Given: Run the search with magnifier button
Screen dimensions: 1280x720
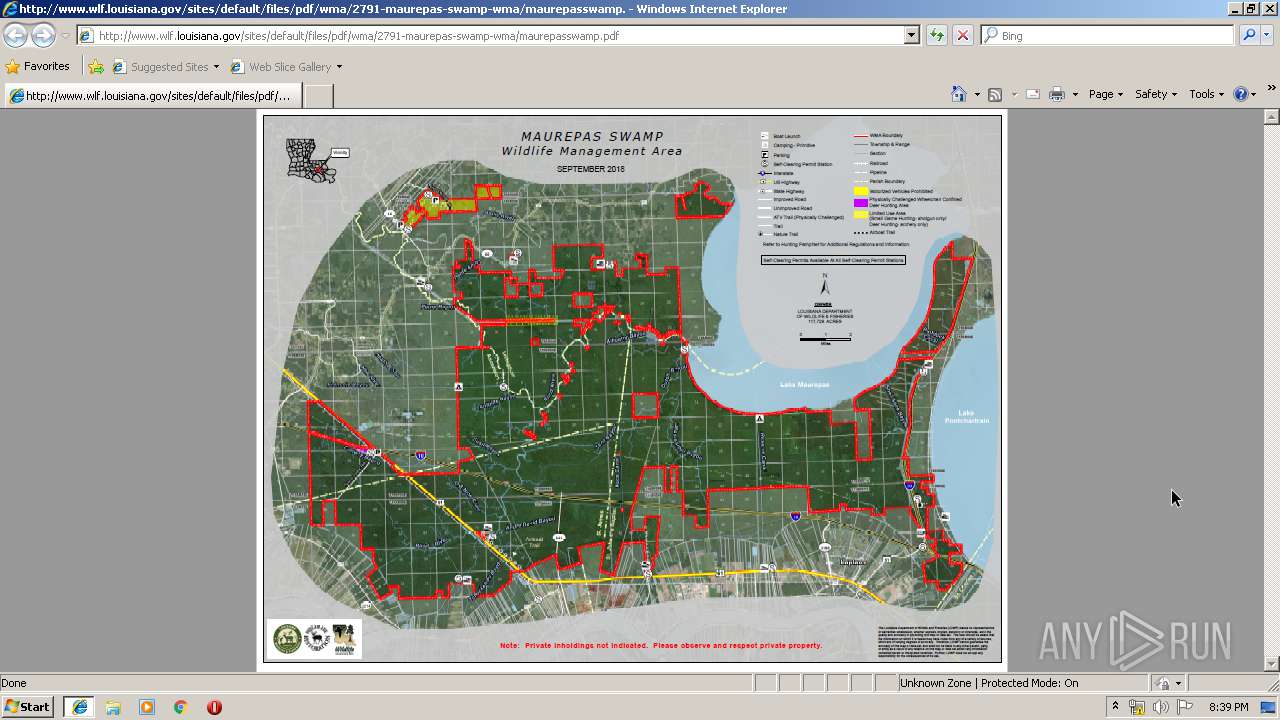Looking at the screenshot, I should pos(1248,36).
